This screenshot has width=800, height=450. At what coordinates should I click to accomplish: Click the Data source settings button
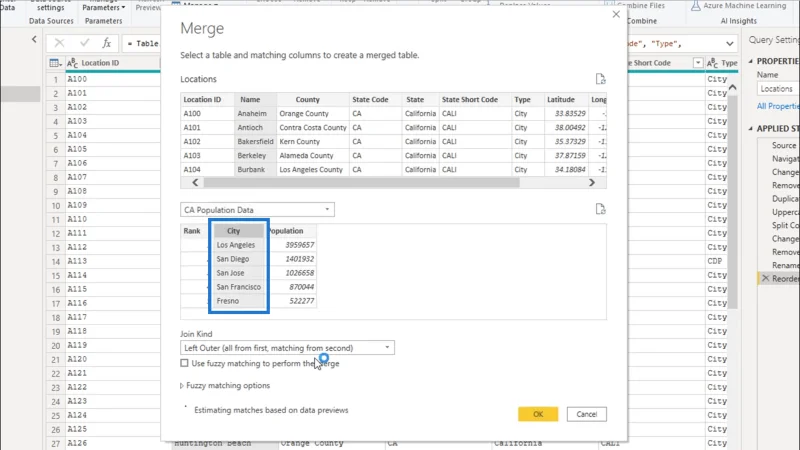point(51,6)
